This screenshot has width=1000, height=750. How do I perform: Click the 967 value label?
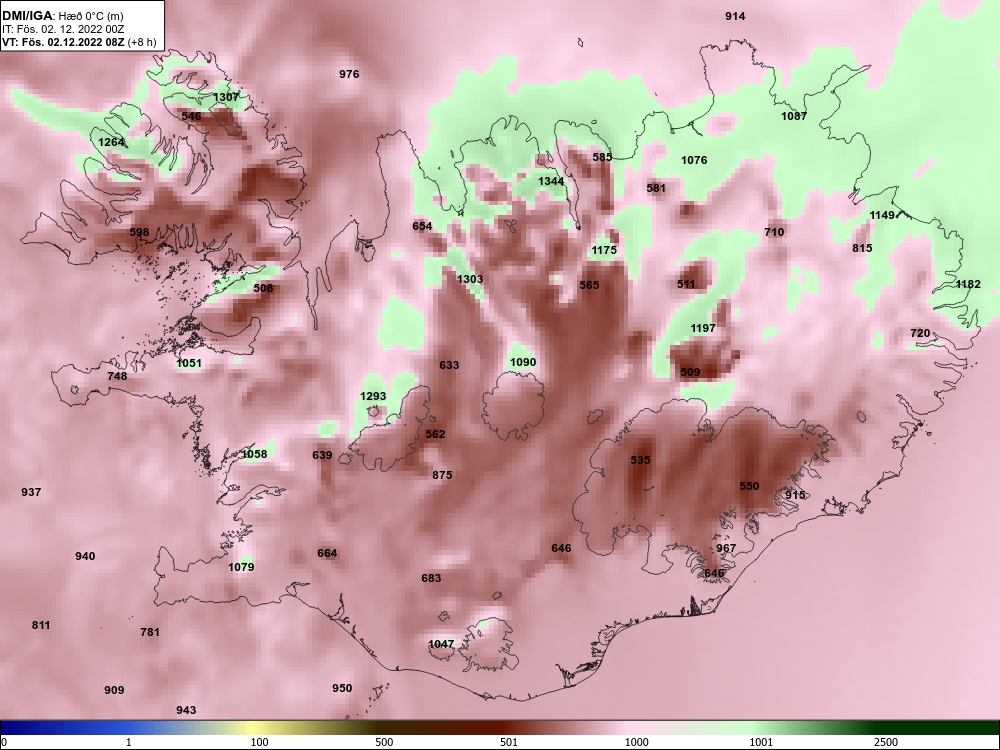pyautogui.click(x=726, y=547)
